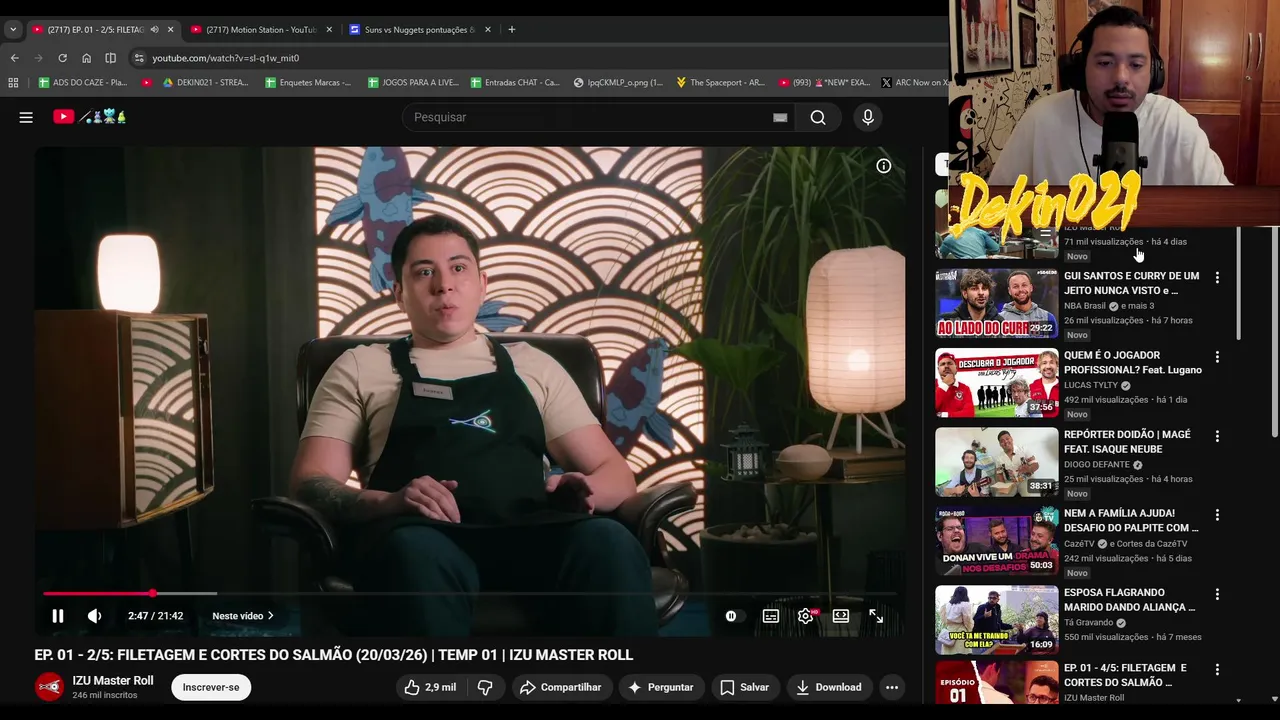Open the 'Enquetes Marcas' bookmark
Viewport: 1280px width, 720px height.
308,83
